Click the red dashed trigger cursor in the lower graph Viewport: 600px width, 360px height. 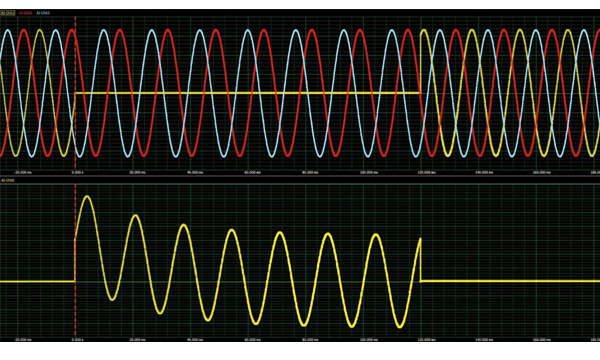click(x=75, y=260)
